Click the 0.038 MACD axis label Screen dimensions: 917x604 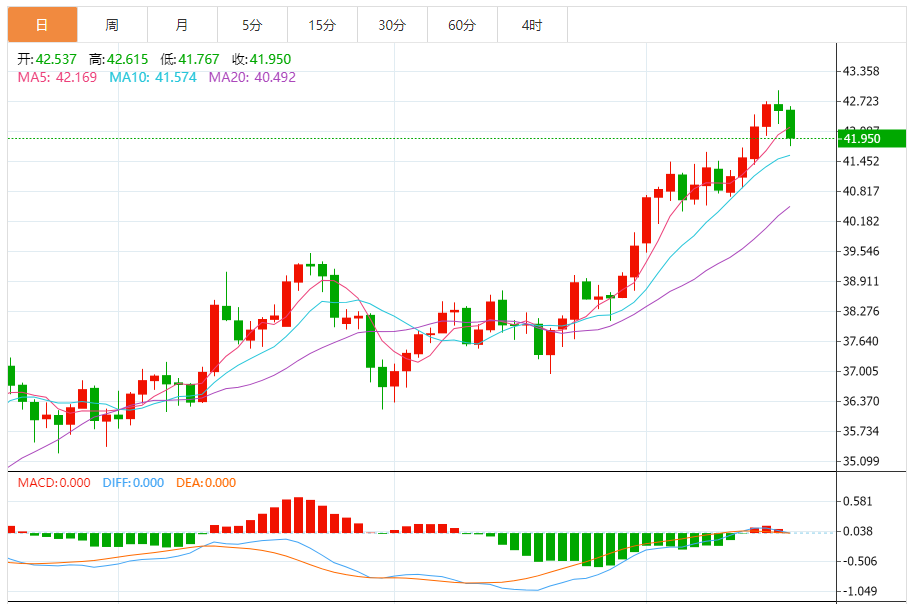click(x=857, y=531)
